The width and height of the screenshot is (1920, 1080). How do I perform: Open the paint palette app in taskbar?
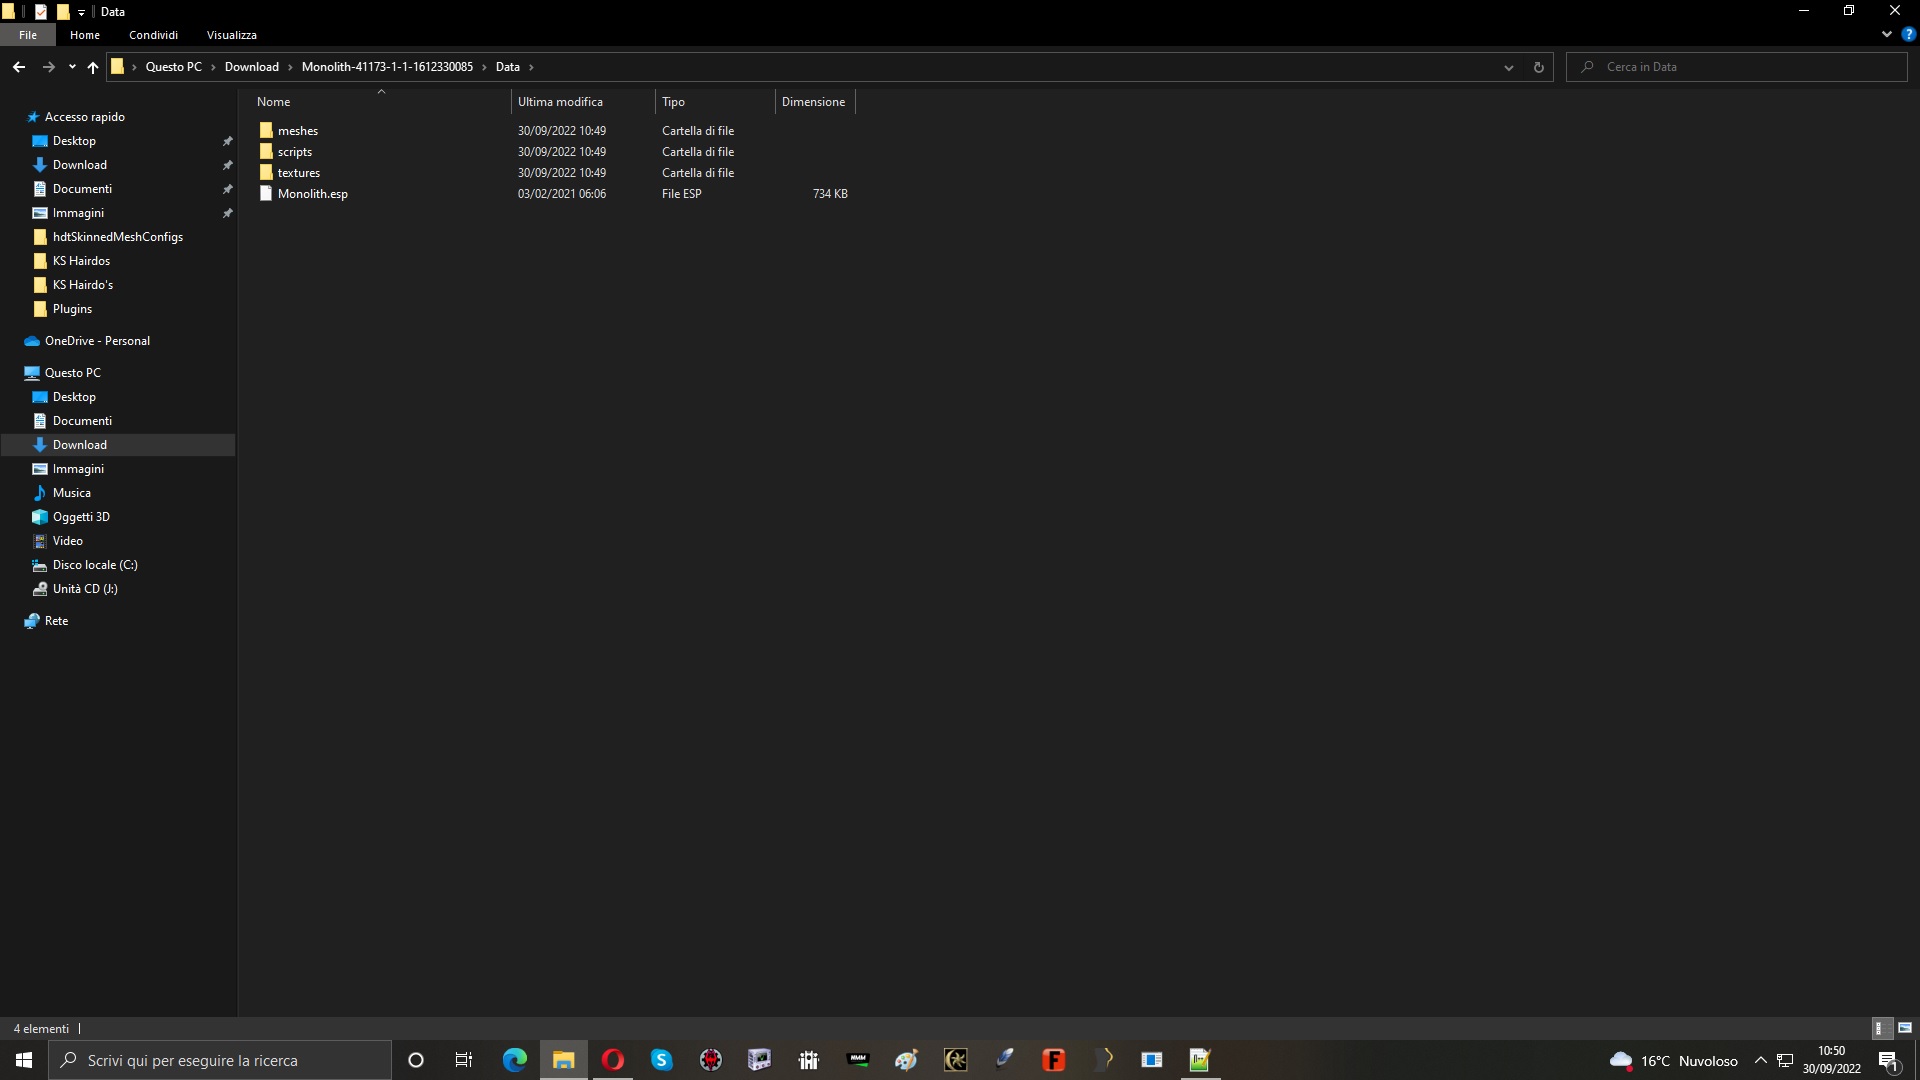[907, 1060]
